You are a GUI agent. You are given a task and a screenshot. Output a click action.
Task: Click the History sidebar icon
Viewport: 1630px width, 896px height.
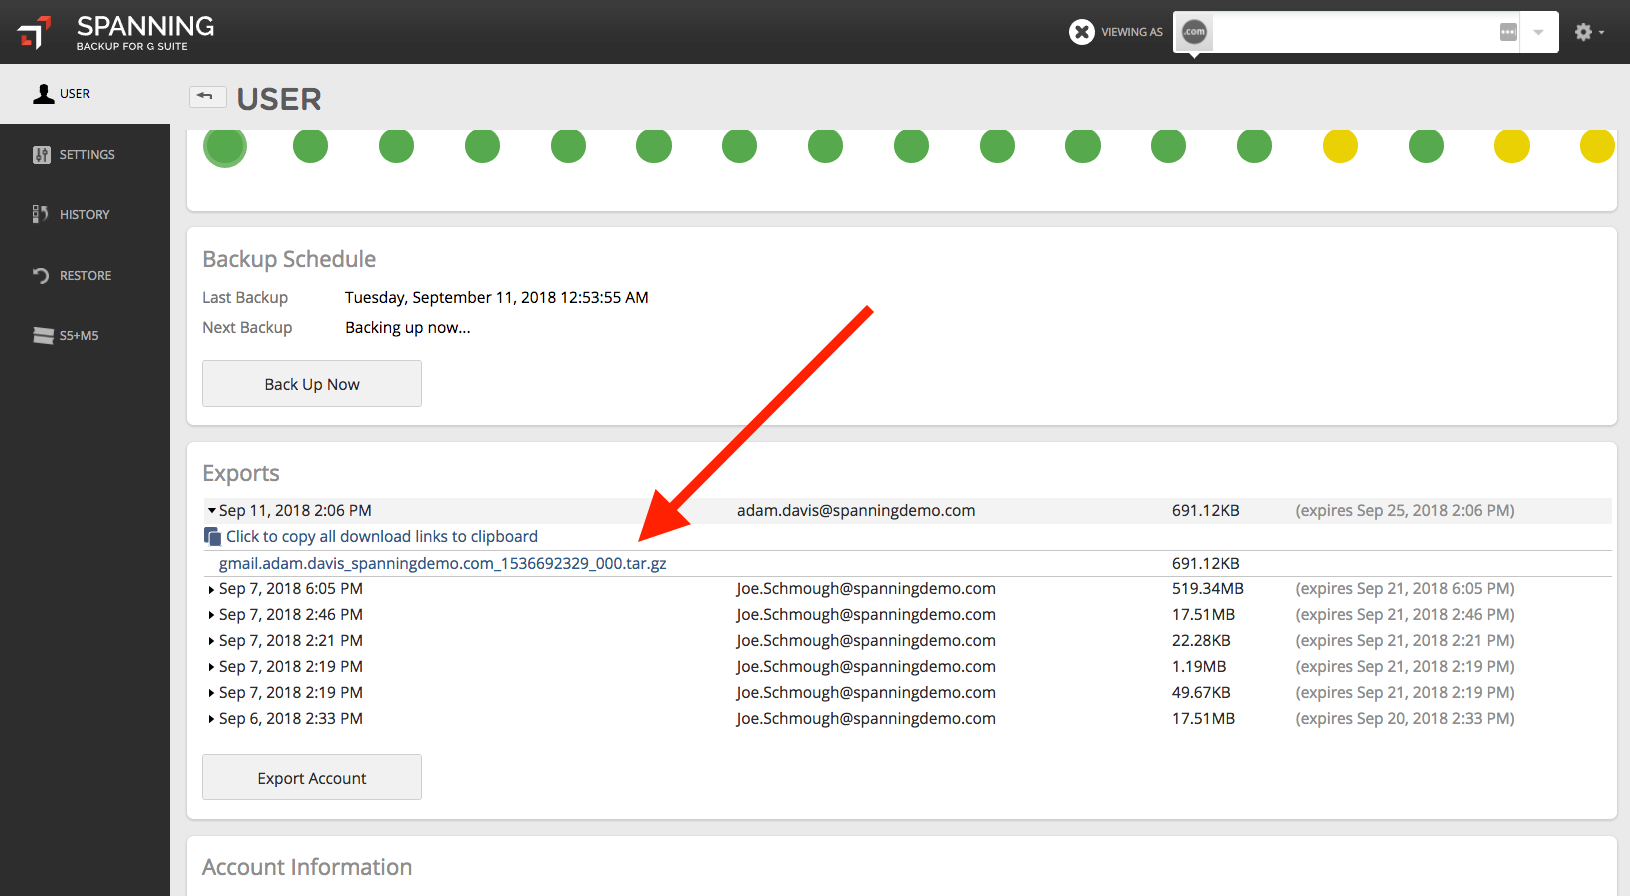tap(41, 214)
